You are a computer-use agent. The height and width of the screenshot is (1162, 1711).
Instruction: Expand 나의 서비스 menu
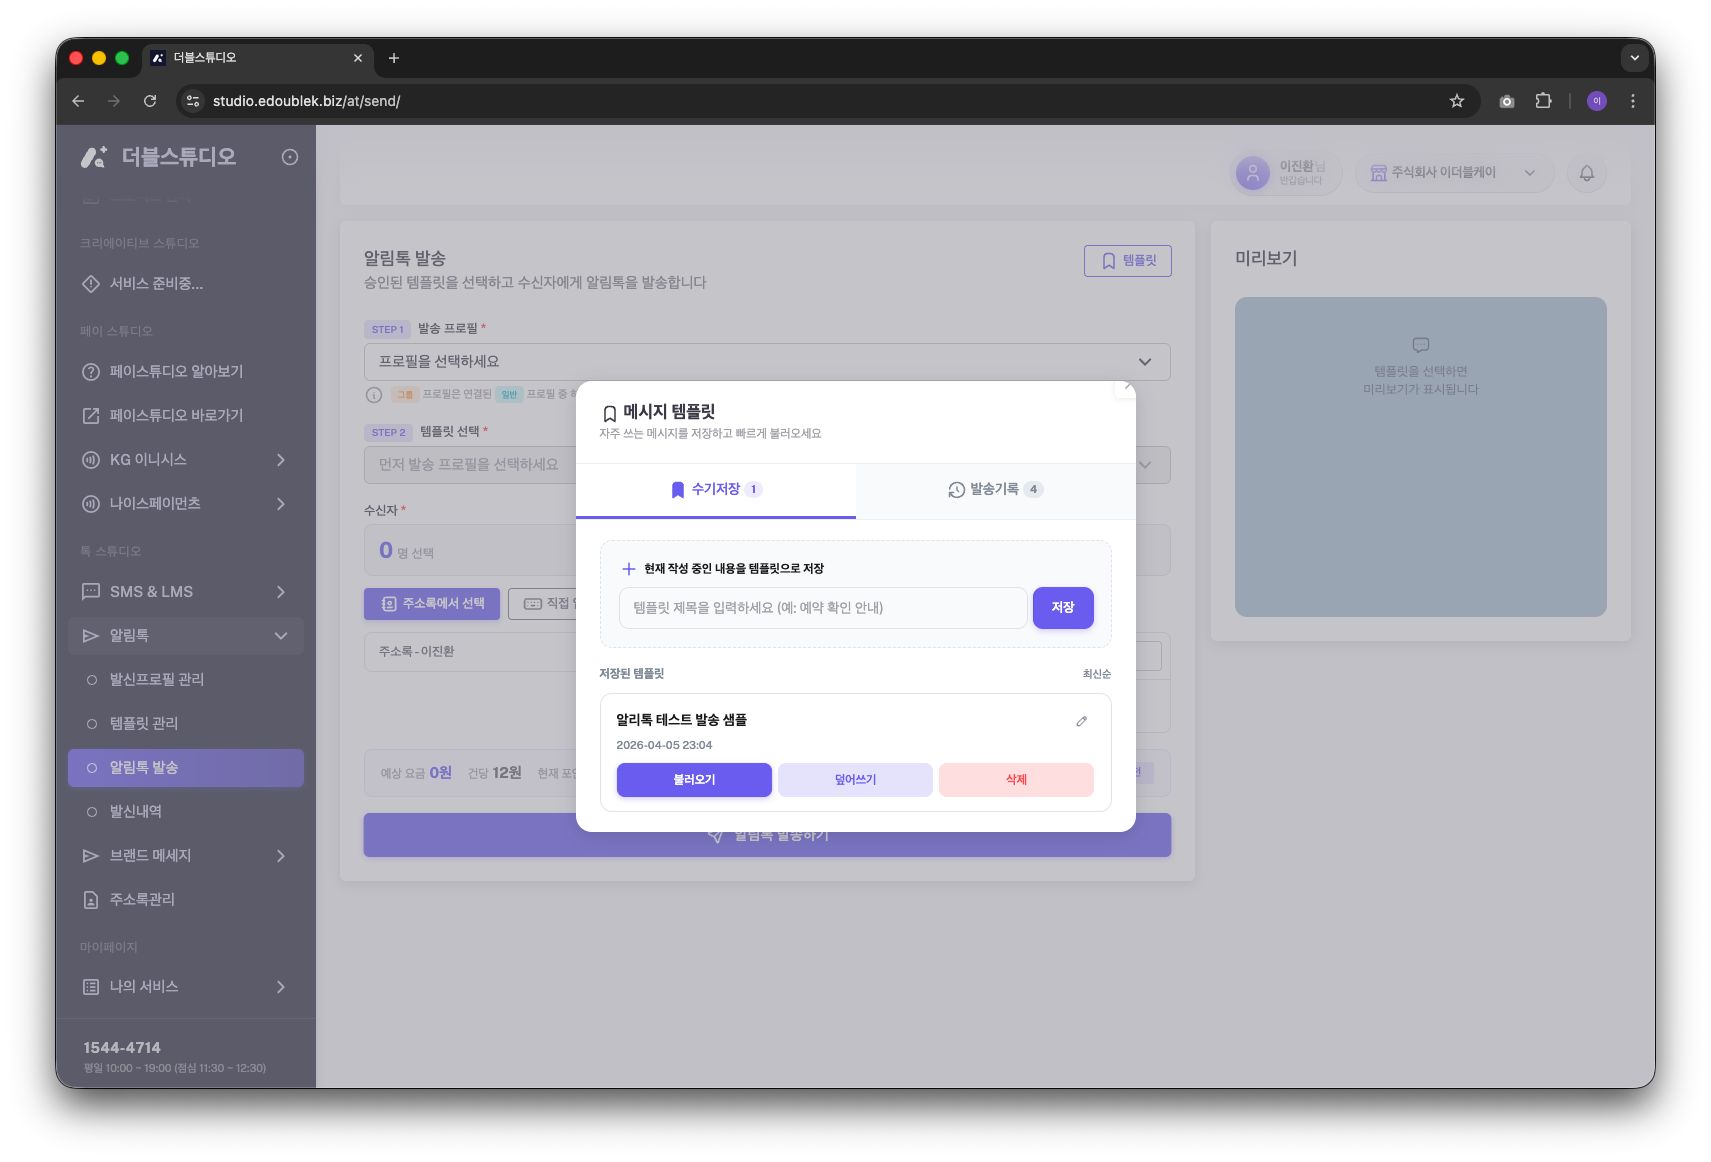point(186,987)
